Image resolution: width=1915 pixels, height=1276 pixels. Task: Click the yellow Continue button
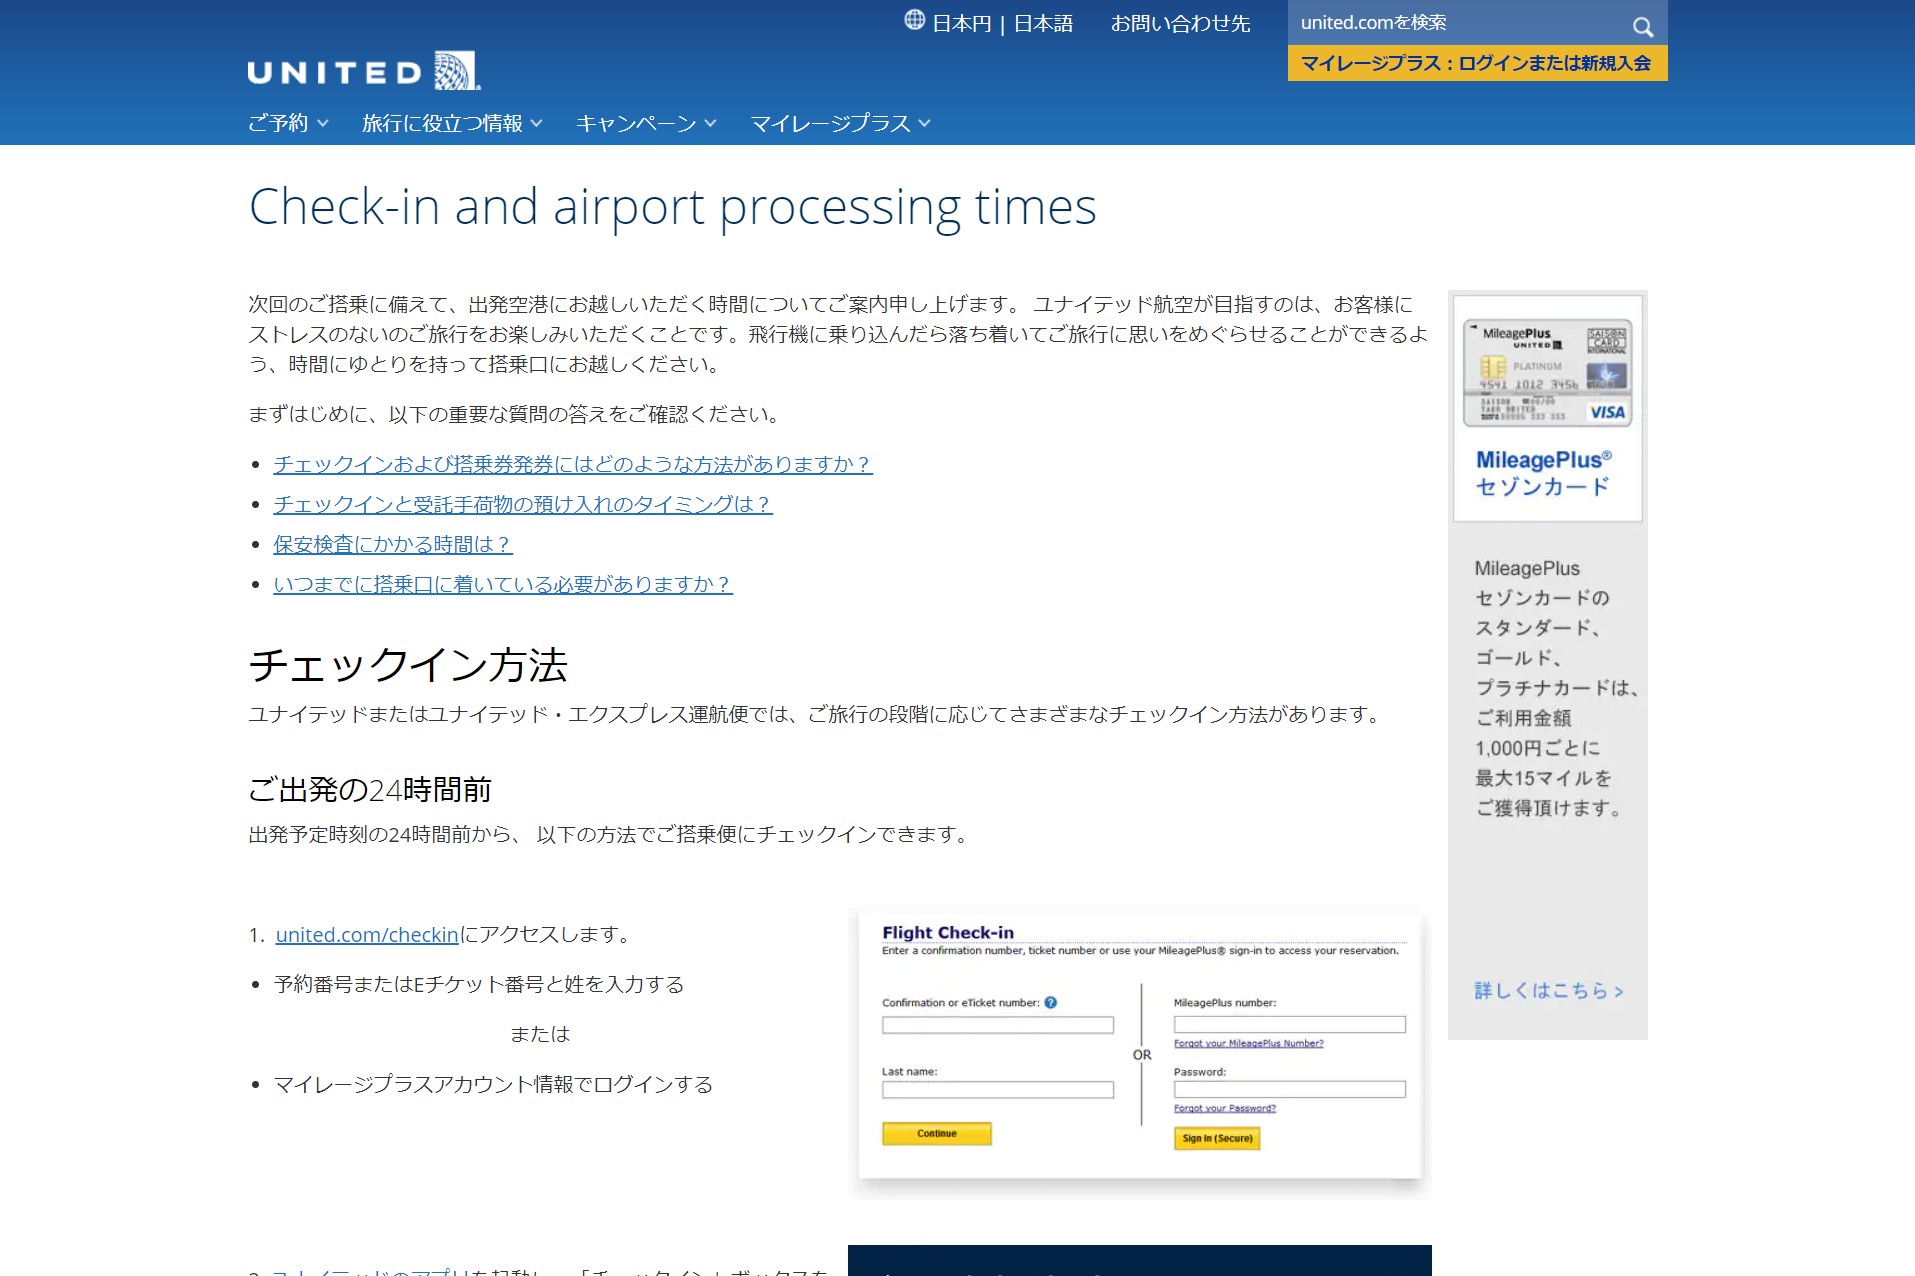tap(937, 1133)
